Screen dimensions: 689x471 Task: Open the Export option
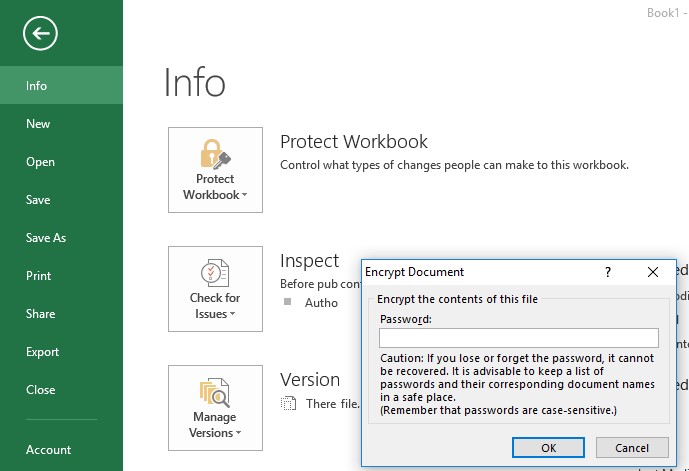tap(42, 352)
